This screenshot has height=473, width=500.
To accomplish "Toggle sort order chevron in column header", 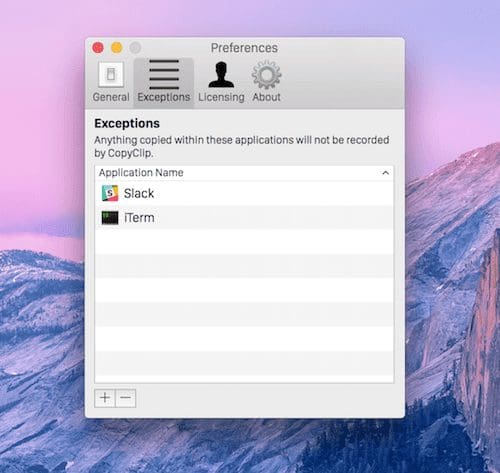I will tap(386, 173).
